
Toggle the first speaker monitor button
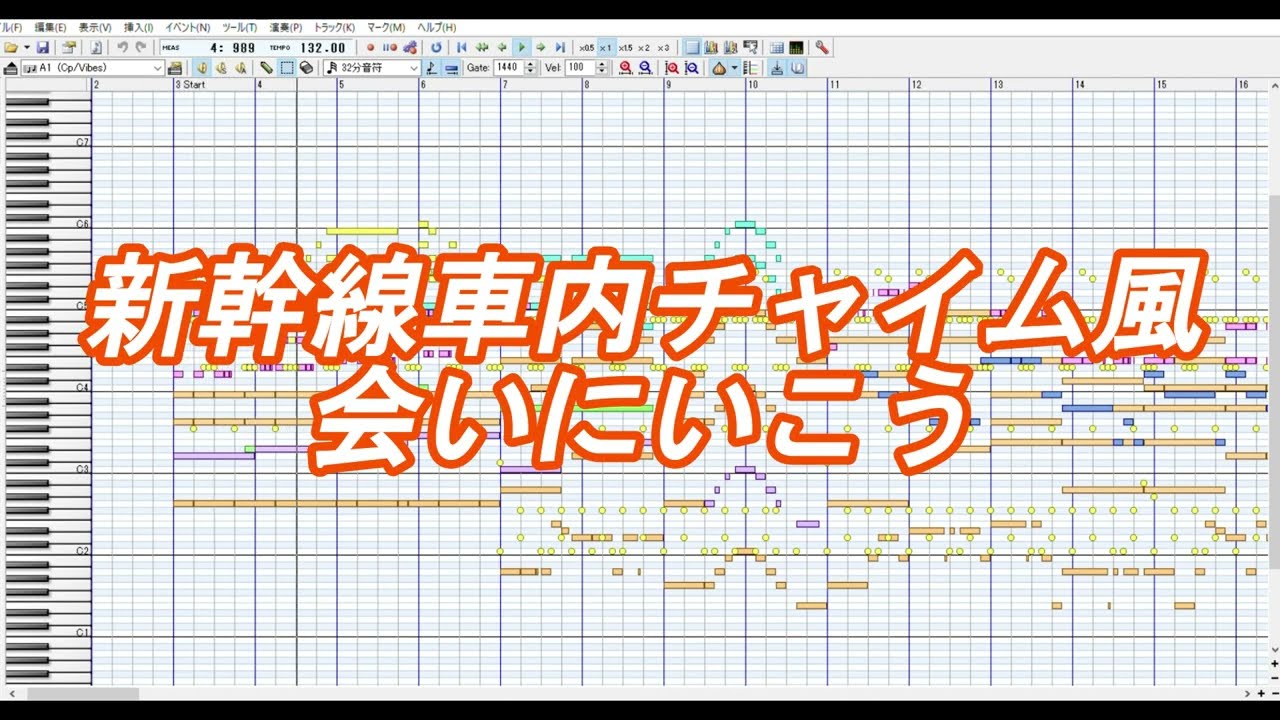point(201,67)
